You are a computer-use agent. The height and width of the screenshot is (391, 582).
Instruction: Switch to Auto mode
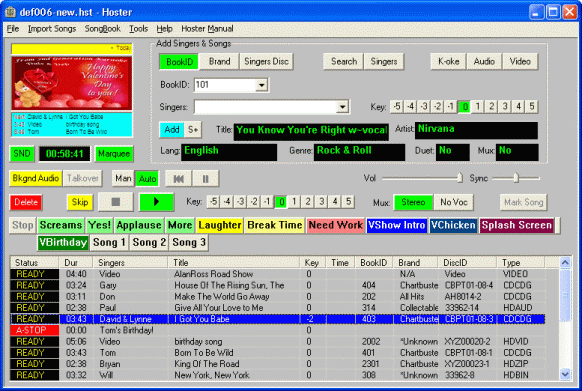coord(147,179)
